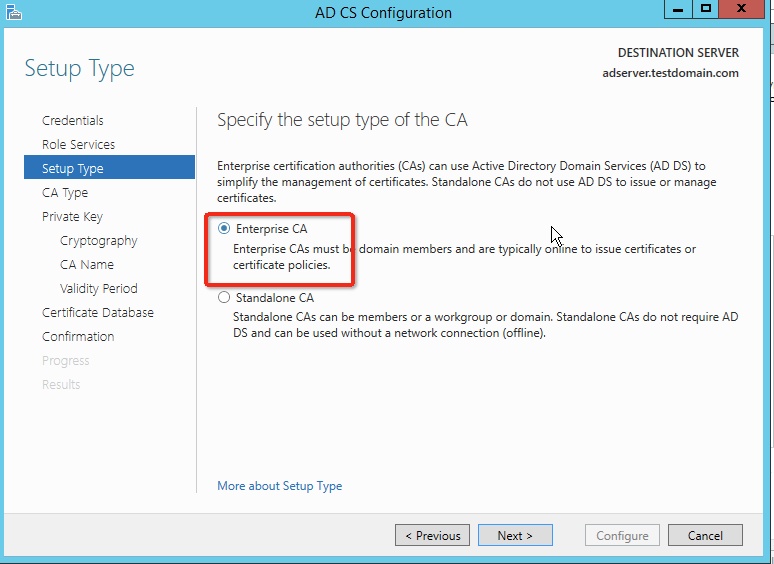Jump to Certificate Database step
This screenshot has height=564, width=774.
pos(98,312)
